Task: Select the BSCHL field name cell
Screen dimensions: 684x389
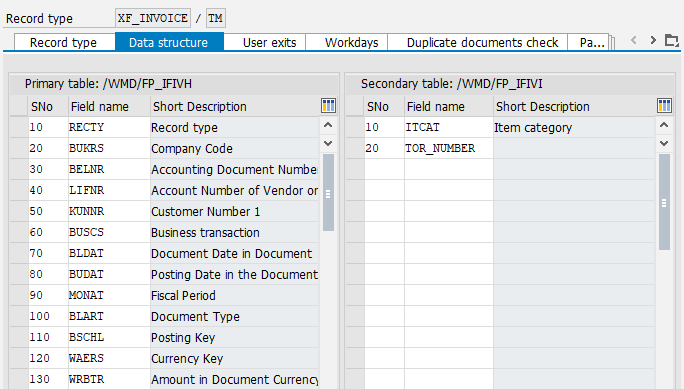Action: pyautogui.click(x=109, y=337)
